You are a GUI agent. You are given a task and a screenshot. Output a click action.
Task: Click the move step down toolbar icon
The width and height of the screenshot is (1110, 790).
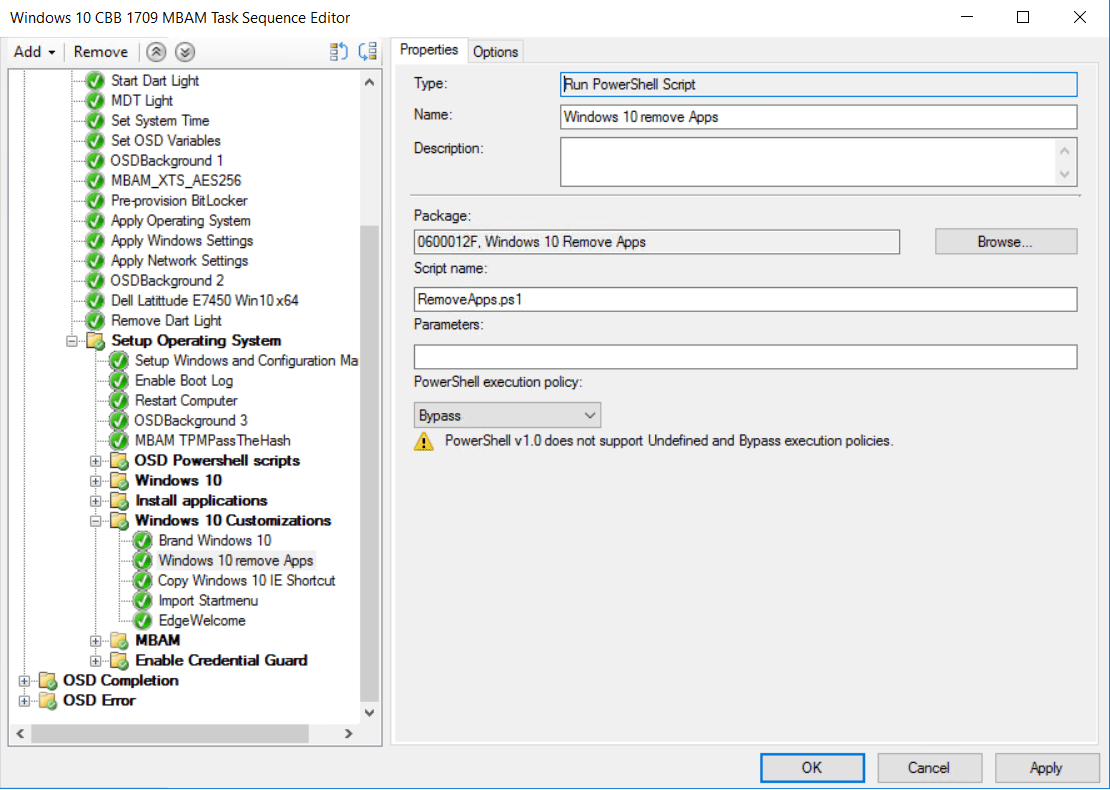click(x=184, y=51)
